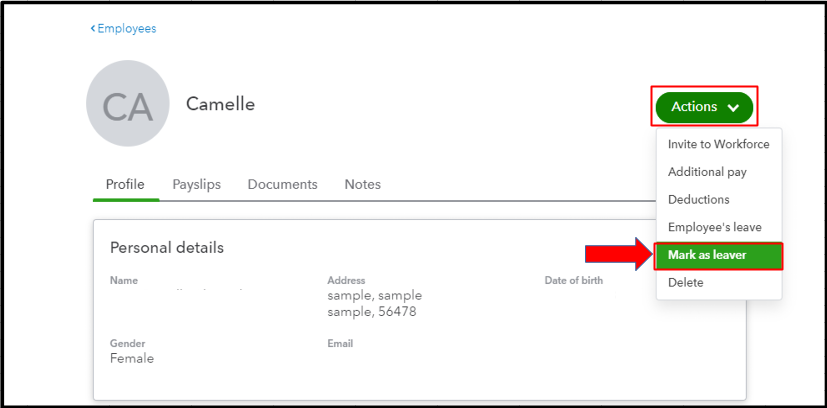
Task: Switch to Documents tab
Action: point(283,184)
